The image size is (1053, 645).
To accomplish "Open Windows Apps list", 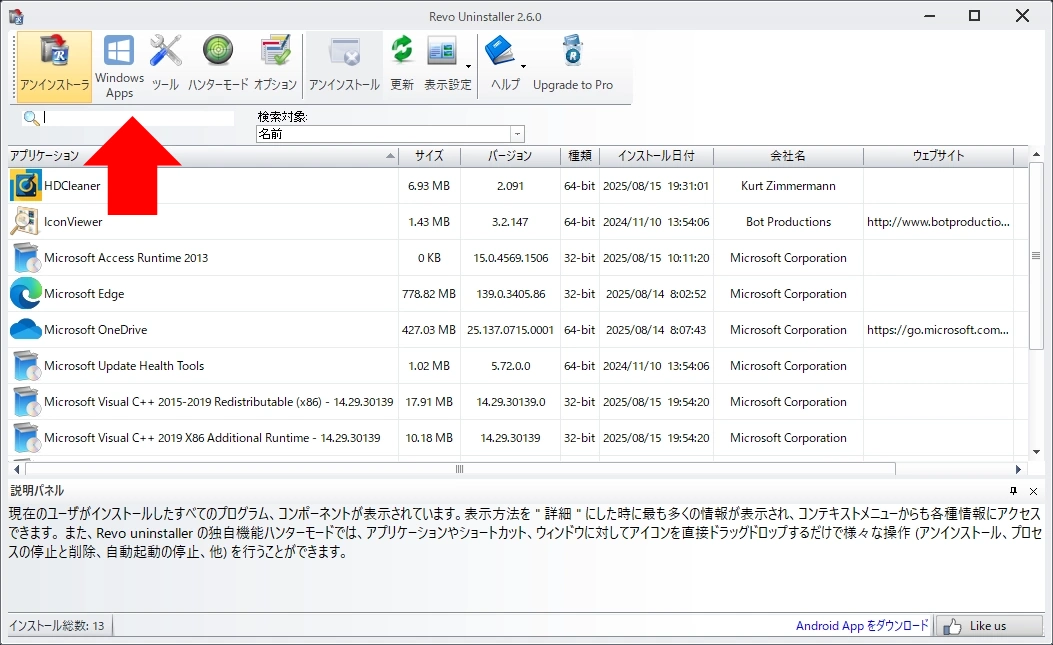I will coord(120,67).
